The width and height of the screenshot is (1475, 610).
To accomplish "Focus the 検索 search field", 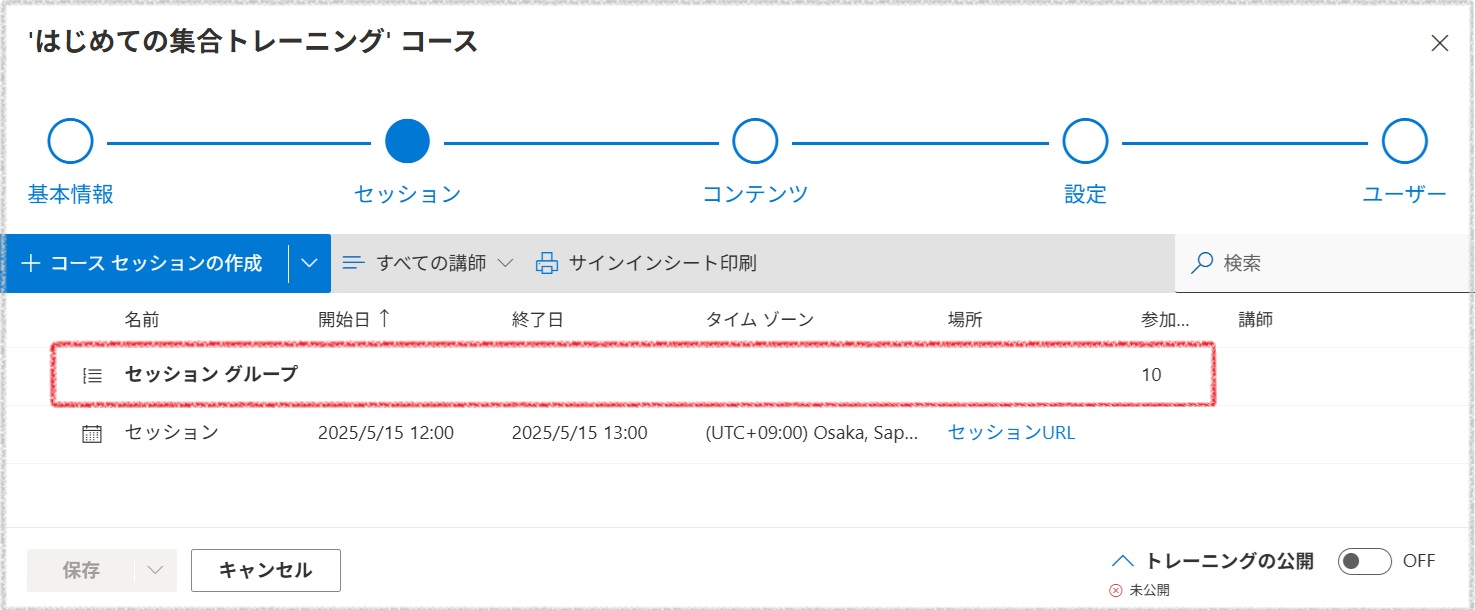I will (1324, 263).
